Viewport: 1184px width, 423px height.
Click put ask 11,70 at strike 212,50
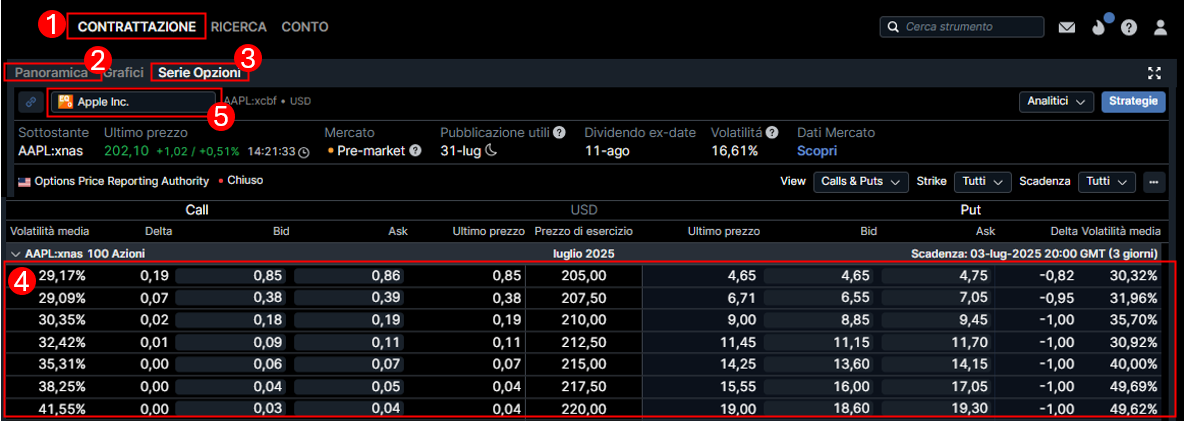[938, 341]
